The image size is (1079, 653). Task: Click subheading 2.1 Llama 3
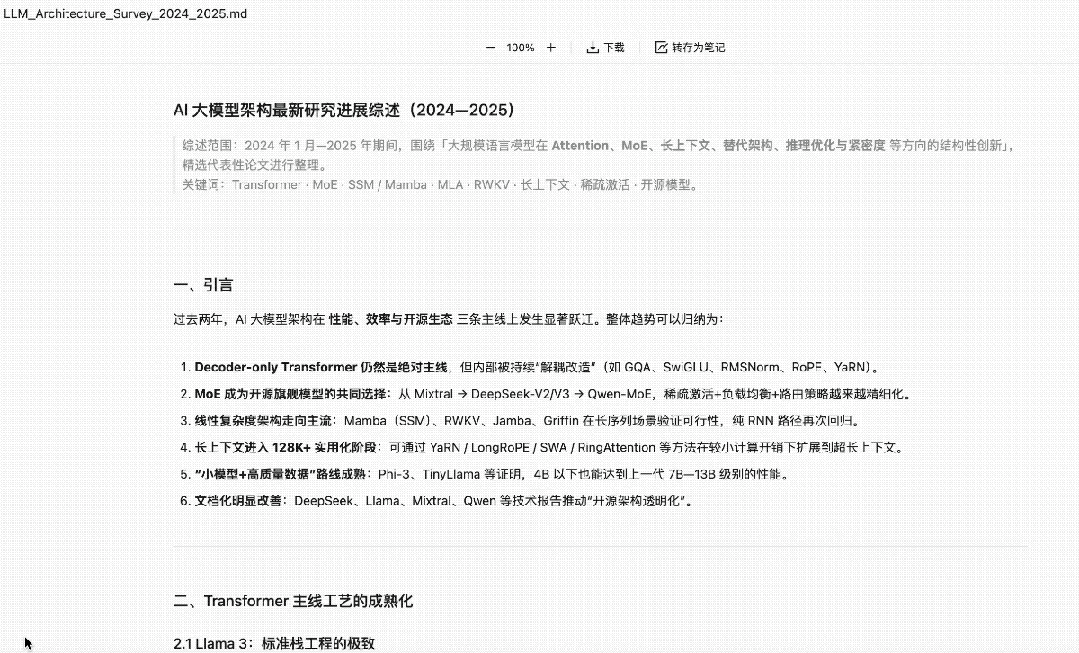(274, 644)
